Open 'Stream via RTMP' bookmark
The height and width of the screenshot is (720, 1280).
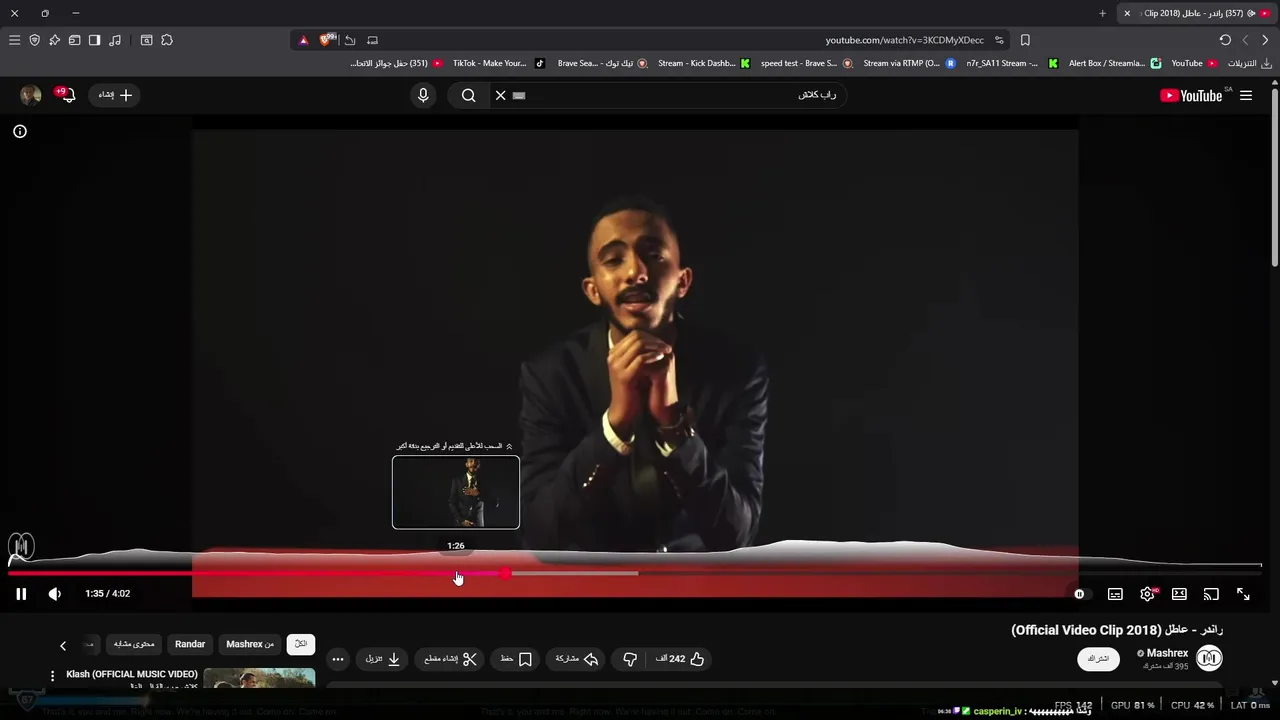click(909, 63)
